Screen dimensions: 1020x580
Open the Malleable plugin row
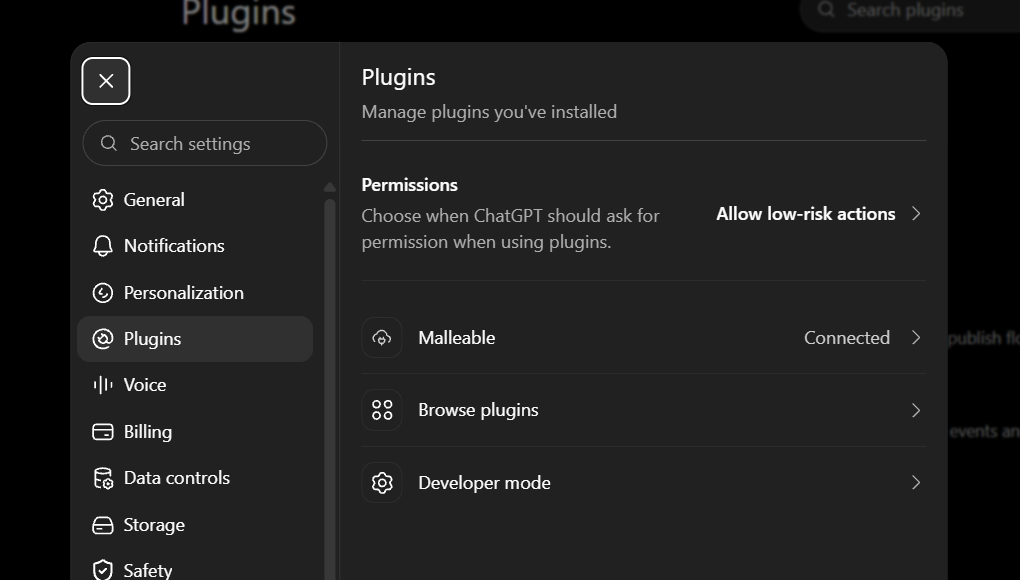tap(643, 337)
